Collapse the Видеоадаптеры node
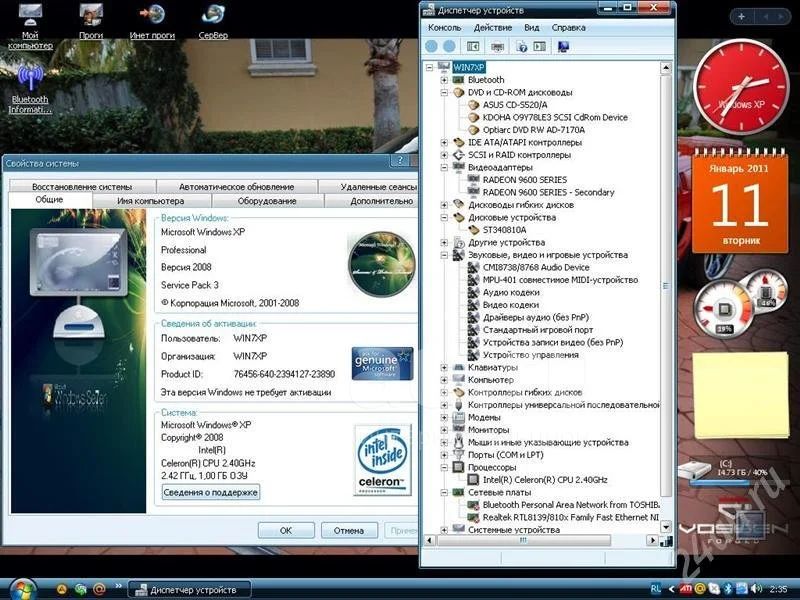This screenshot has height=600, width=800. [444, 167]
